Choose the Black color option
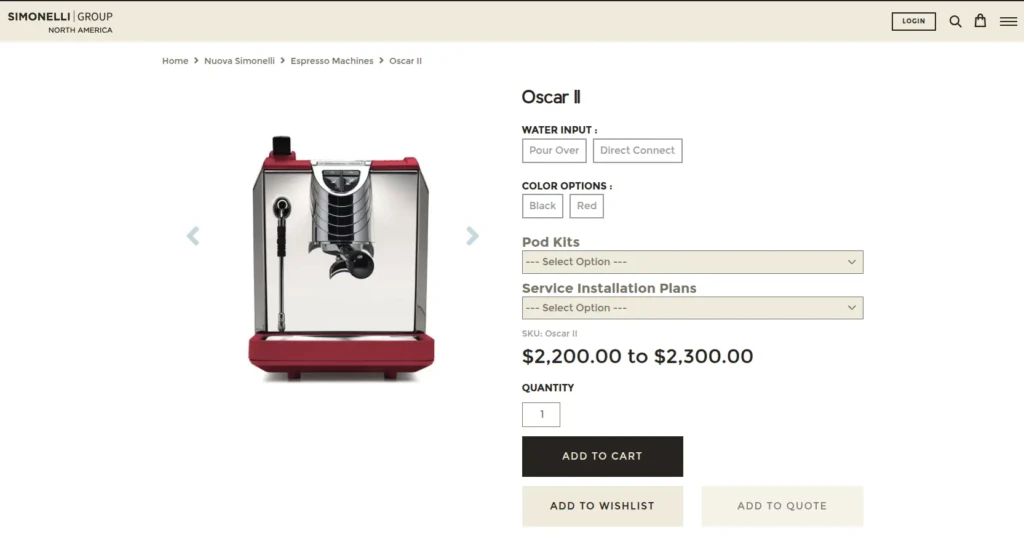The image size is (1024, 547). click(x=543, y=206)
